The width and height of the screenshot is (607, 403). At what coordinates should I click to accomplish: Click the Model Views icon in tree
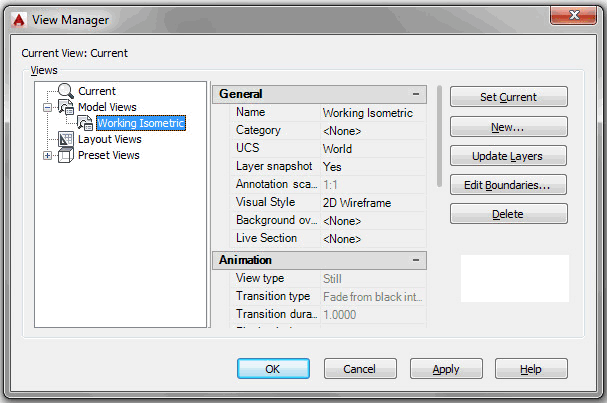tap(65, 108)
